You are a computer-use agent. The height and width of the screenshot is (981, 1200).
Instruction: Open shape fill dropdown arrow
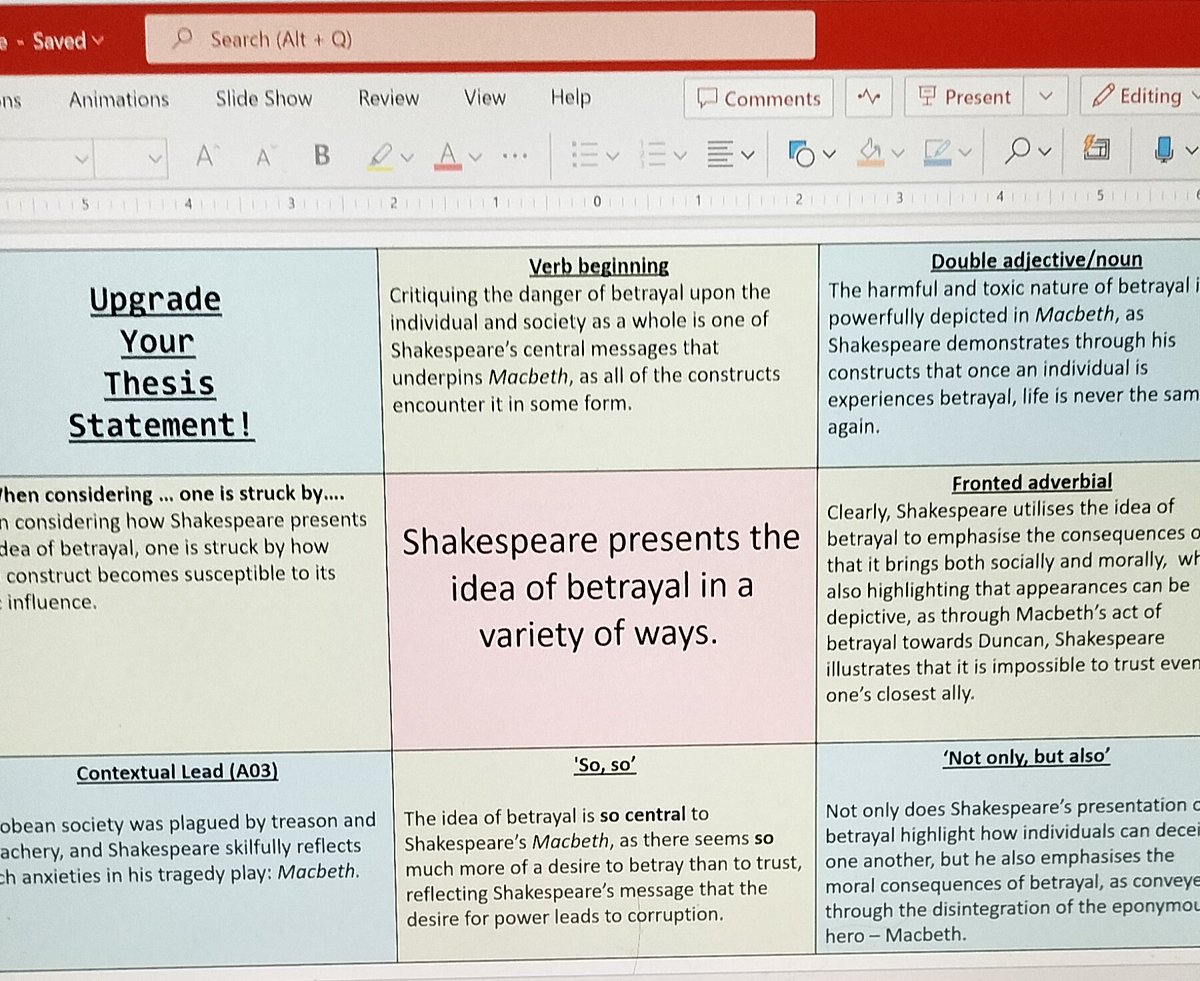(898, 153)
